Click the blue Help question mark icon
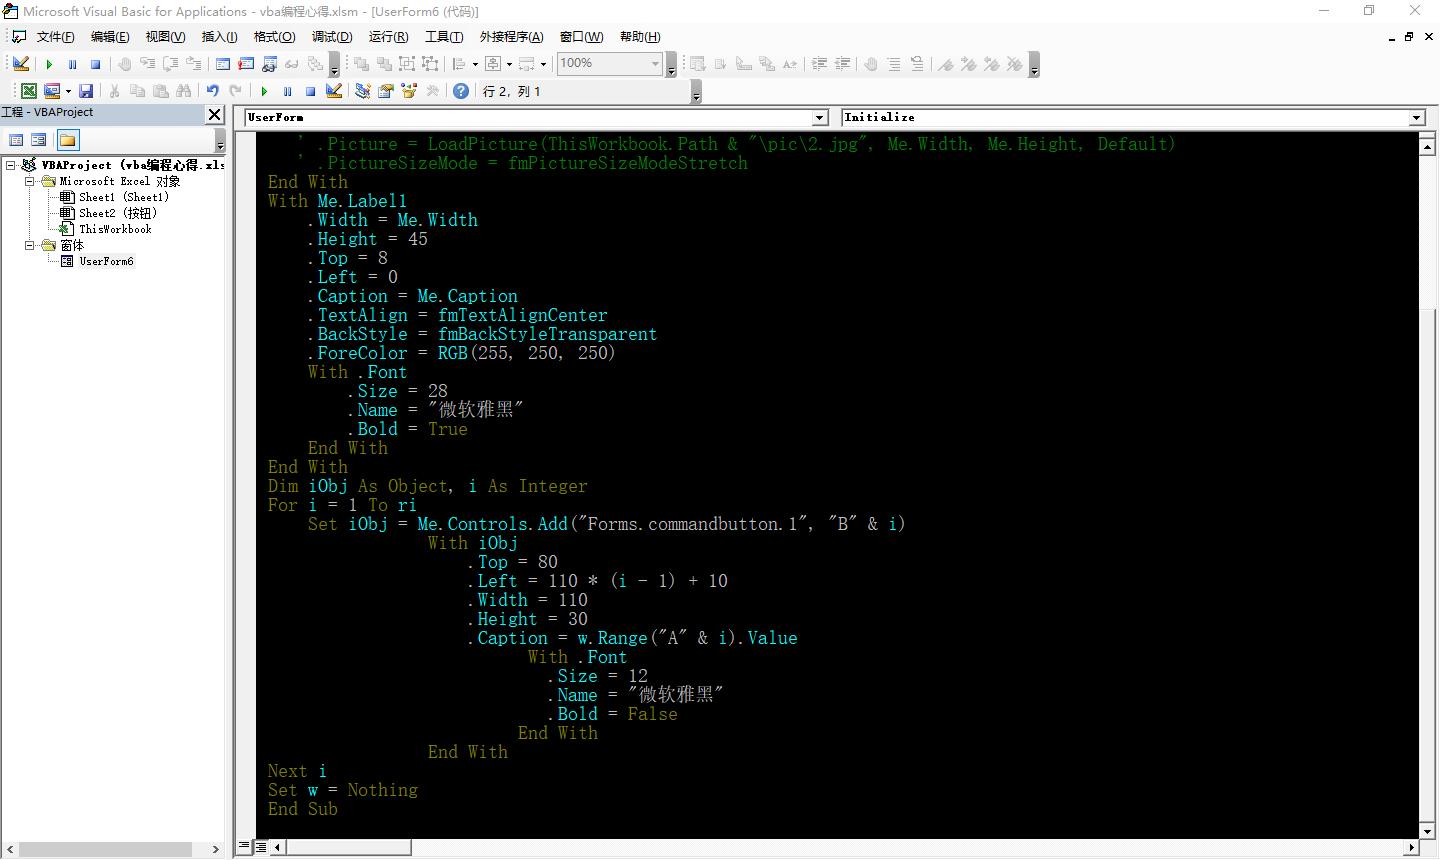The height and width of the screenshot is (860, 1440). [460, 91]
